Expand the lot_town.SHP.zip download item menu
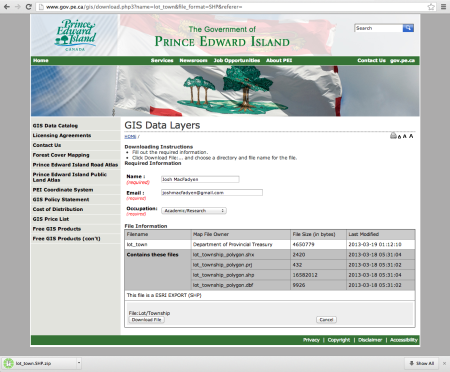This screenshot has width=450, height=372. point(79,363)
